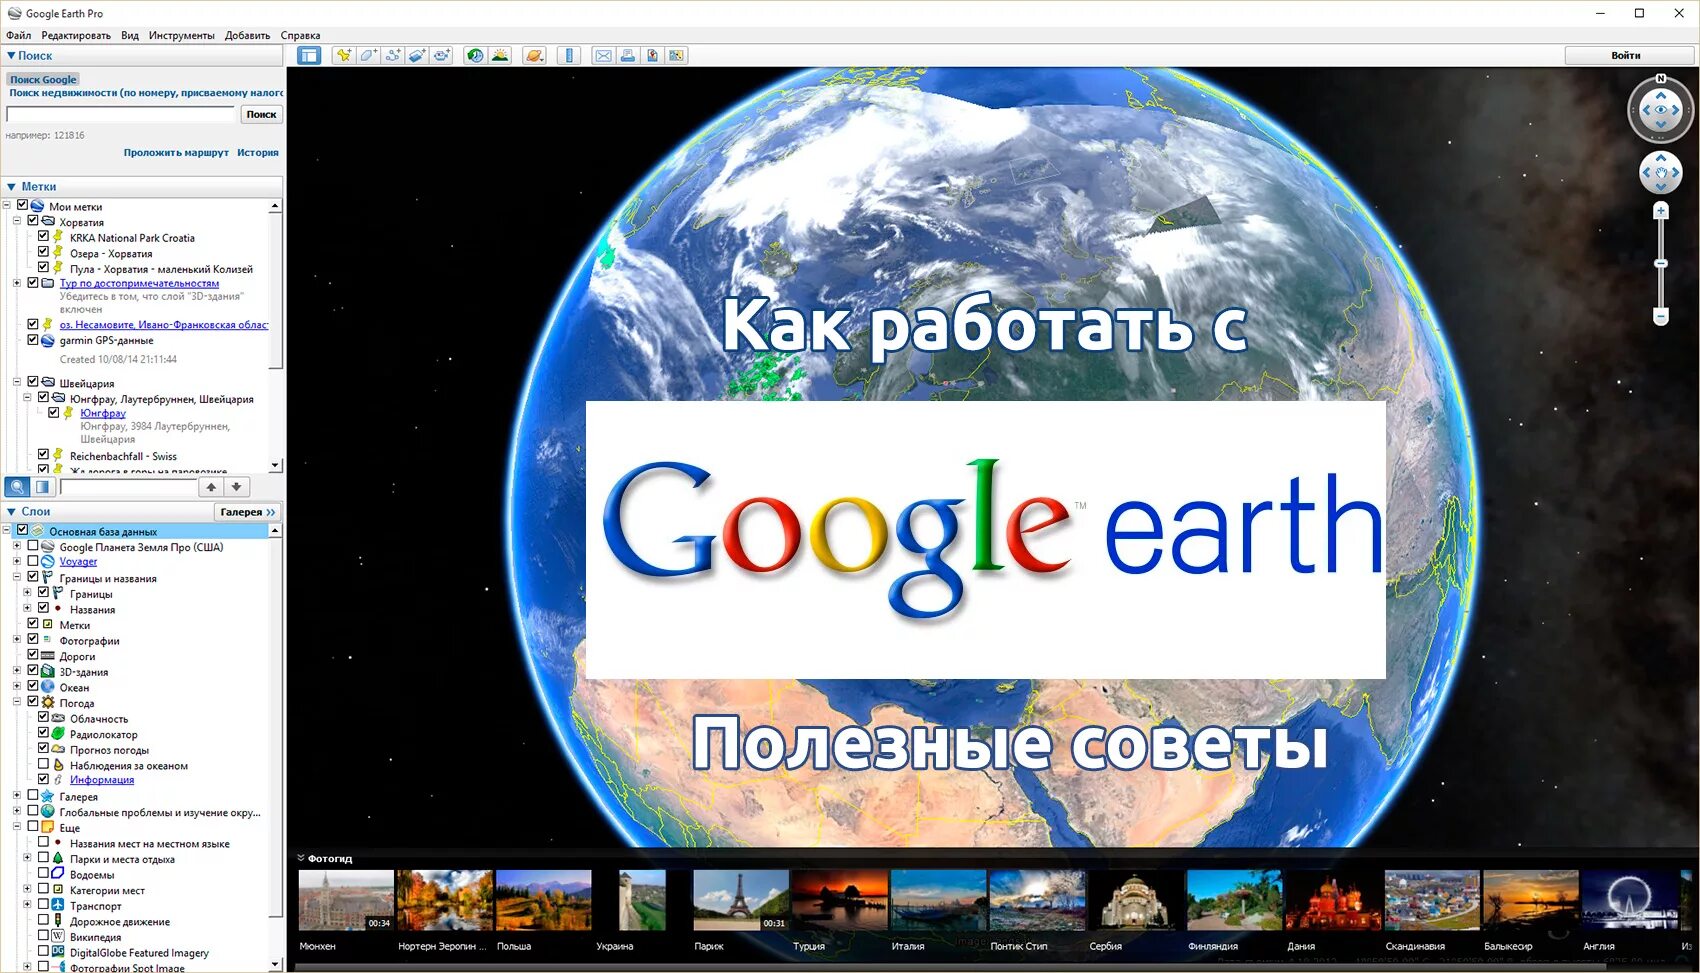Open the Добавить menu
Screen dimensions: 1700x973
[247, 35]
